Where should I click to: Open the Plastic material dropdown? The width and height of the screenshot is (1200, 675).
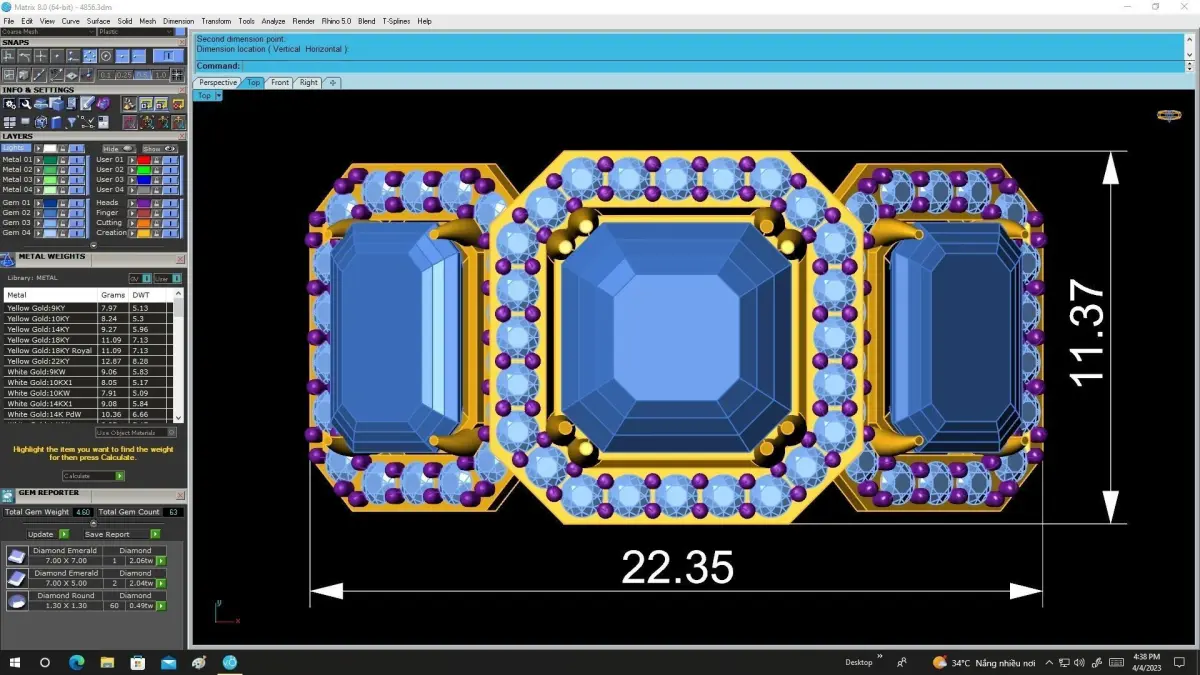(135, 32)
